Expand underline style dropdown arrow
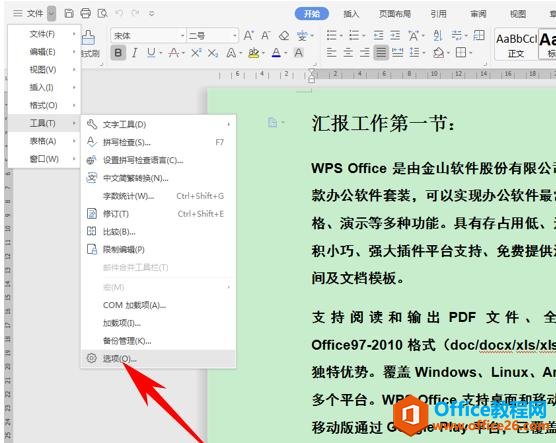Screen dimensions: 556x443 (161, 53)
